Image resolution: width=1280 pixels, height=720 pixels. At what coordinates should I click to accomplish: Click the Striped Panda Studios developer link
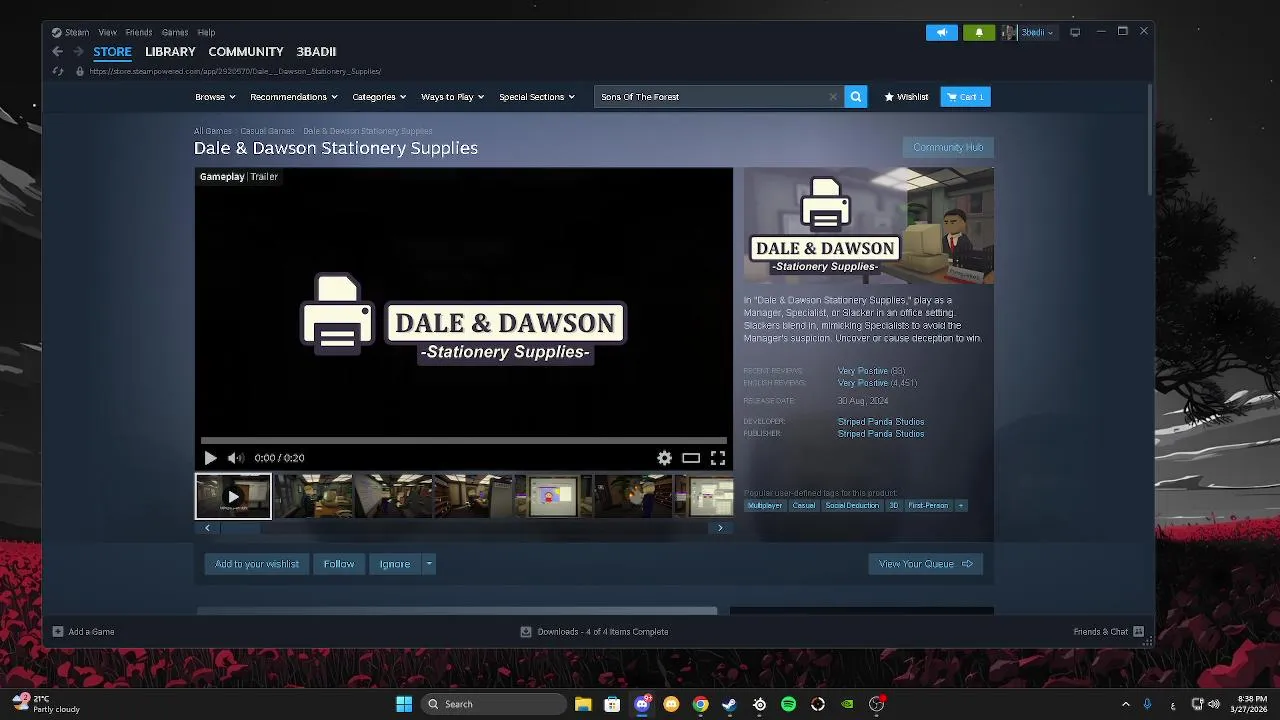pos(881,422)
